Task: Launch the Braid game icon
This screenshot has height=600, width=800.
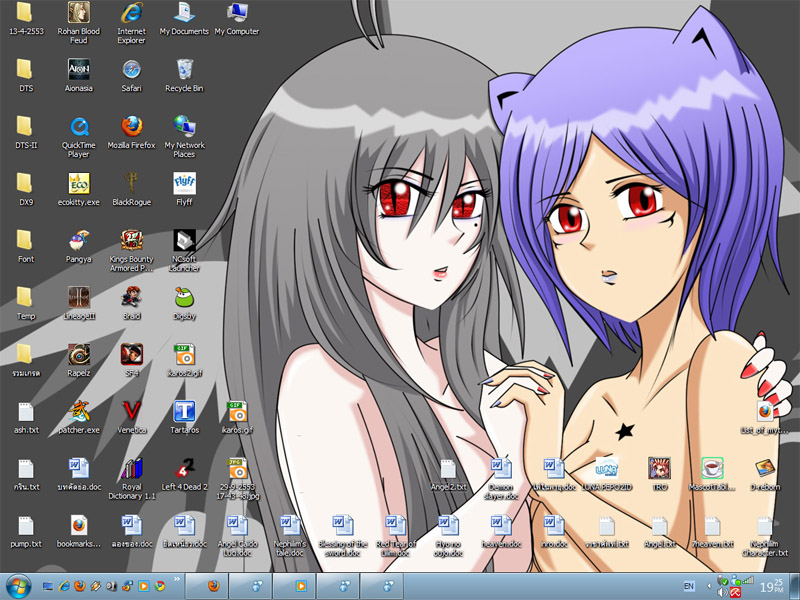Action: pos(131,303)
